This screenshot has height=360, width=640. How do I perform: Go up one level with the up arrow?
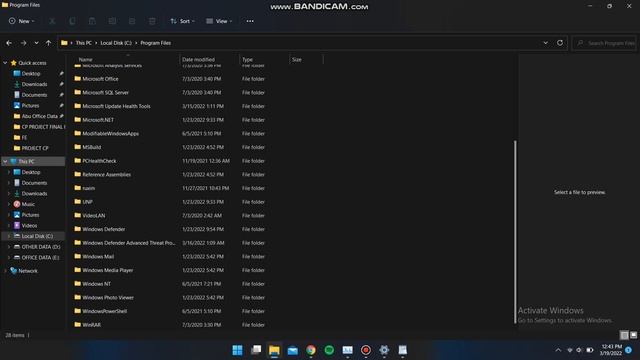pyautogui.click(x=49, y=43)
